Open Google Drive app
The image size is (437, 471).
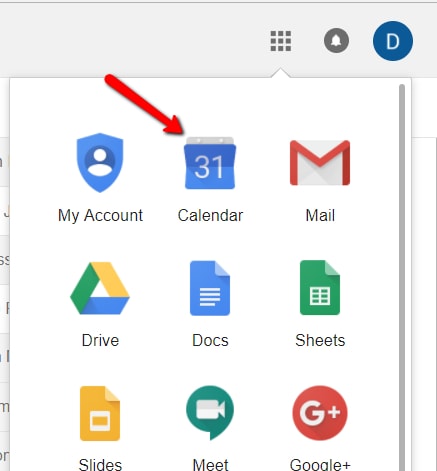100,288
